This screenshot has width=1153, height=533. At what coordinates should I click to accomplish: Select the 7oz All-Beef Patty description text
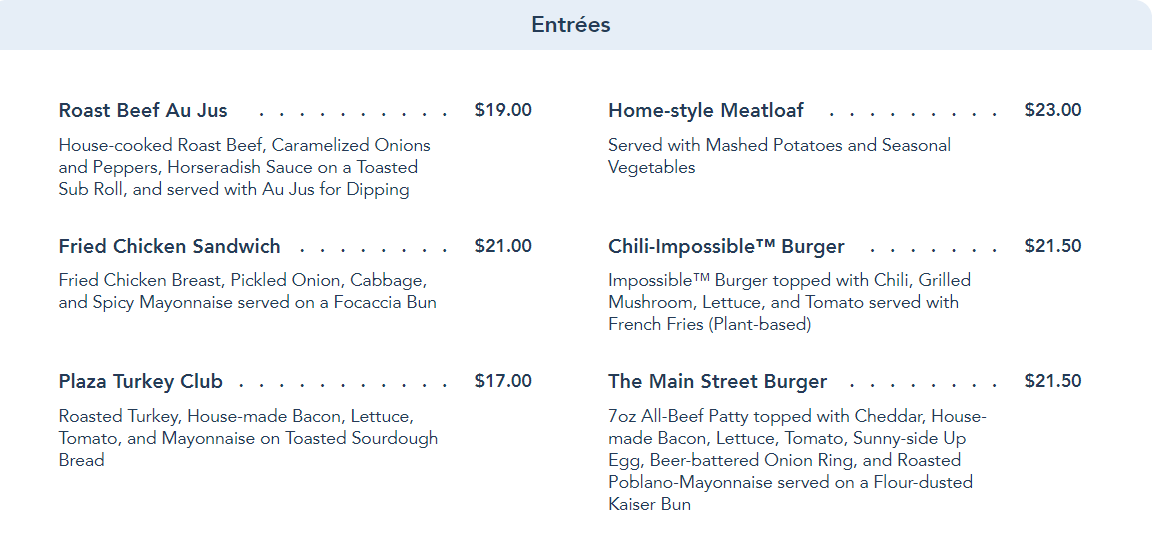pos(796,460)
